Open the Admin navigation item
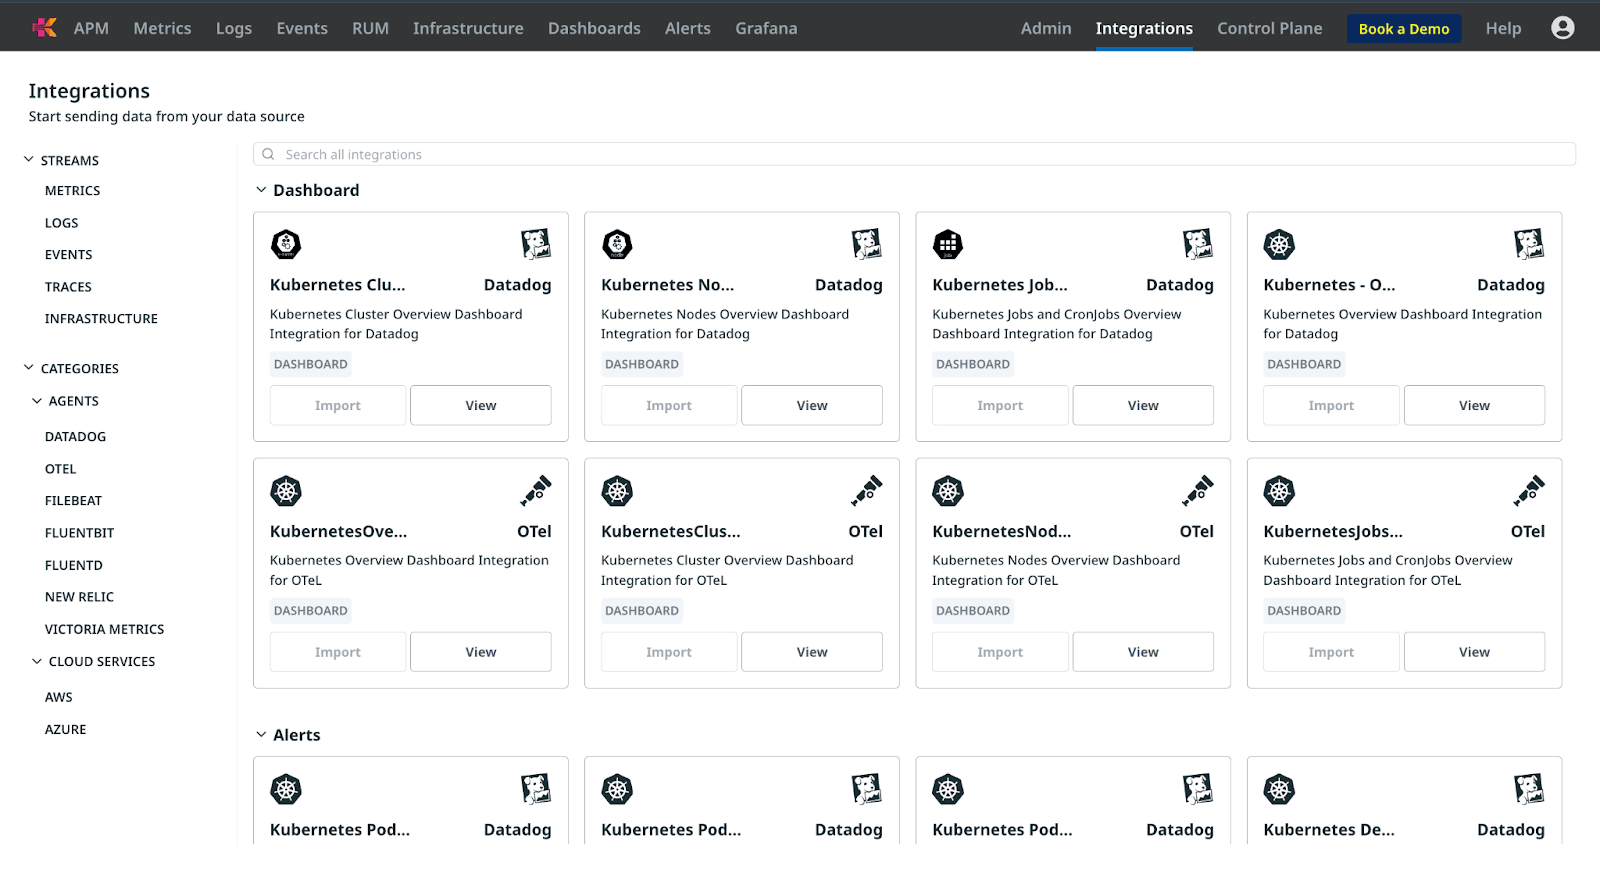 click(x=1046, y=28)
